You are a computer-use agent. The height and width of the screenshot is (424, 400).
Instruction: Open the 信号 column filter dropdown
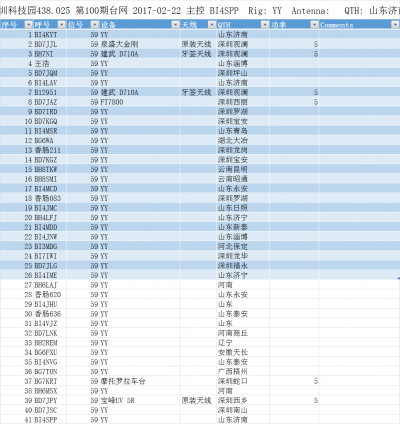pyautogui.click(x=95, y=25)
